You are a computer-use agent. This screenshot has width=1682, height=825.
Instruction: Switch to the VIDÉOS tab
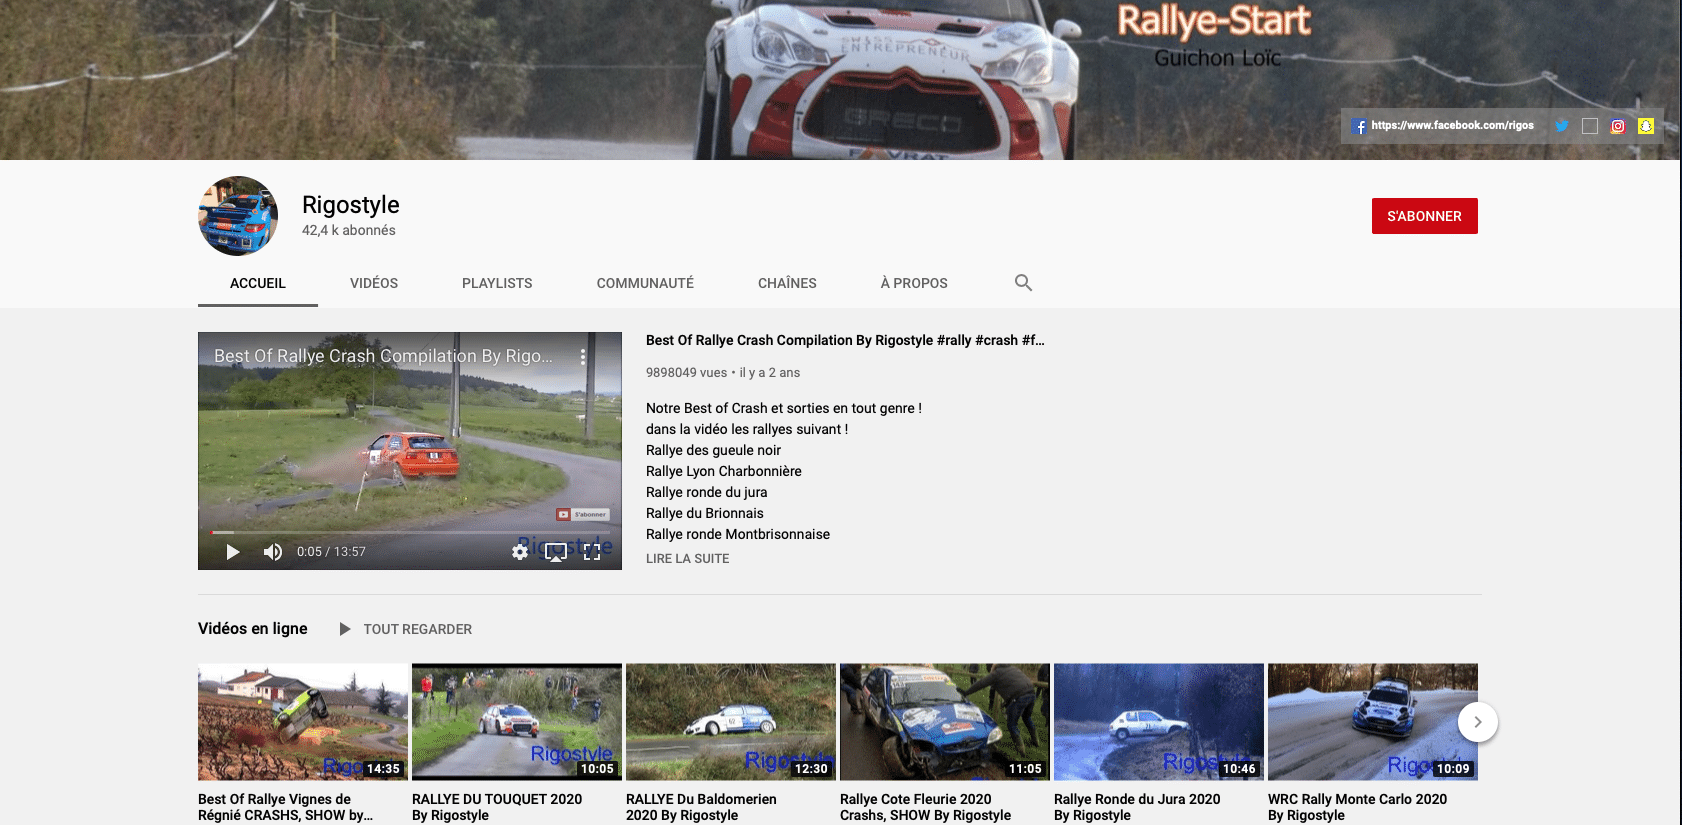tap(374, 283)
